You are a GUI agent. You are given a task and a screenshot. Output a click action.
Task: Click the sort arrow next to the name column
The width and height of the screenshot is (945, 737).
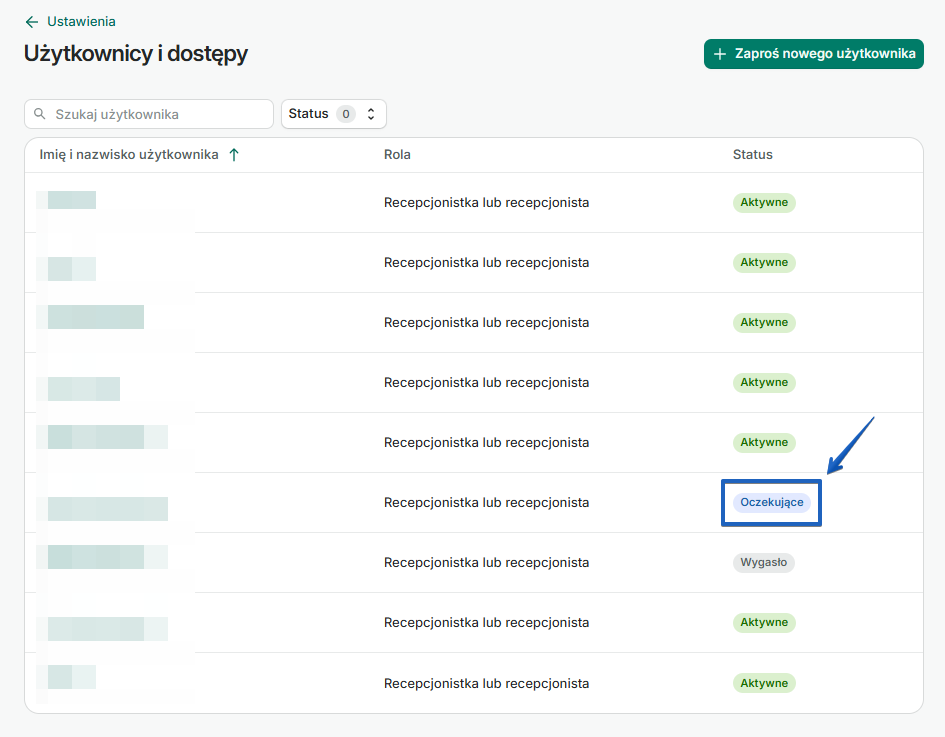(234, 155)
